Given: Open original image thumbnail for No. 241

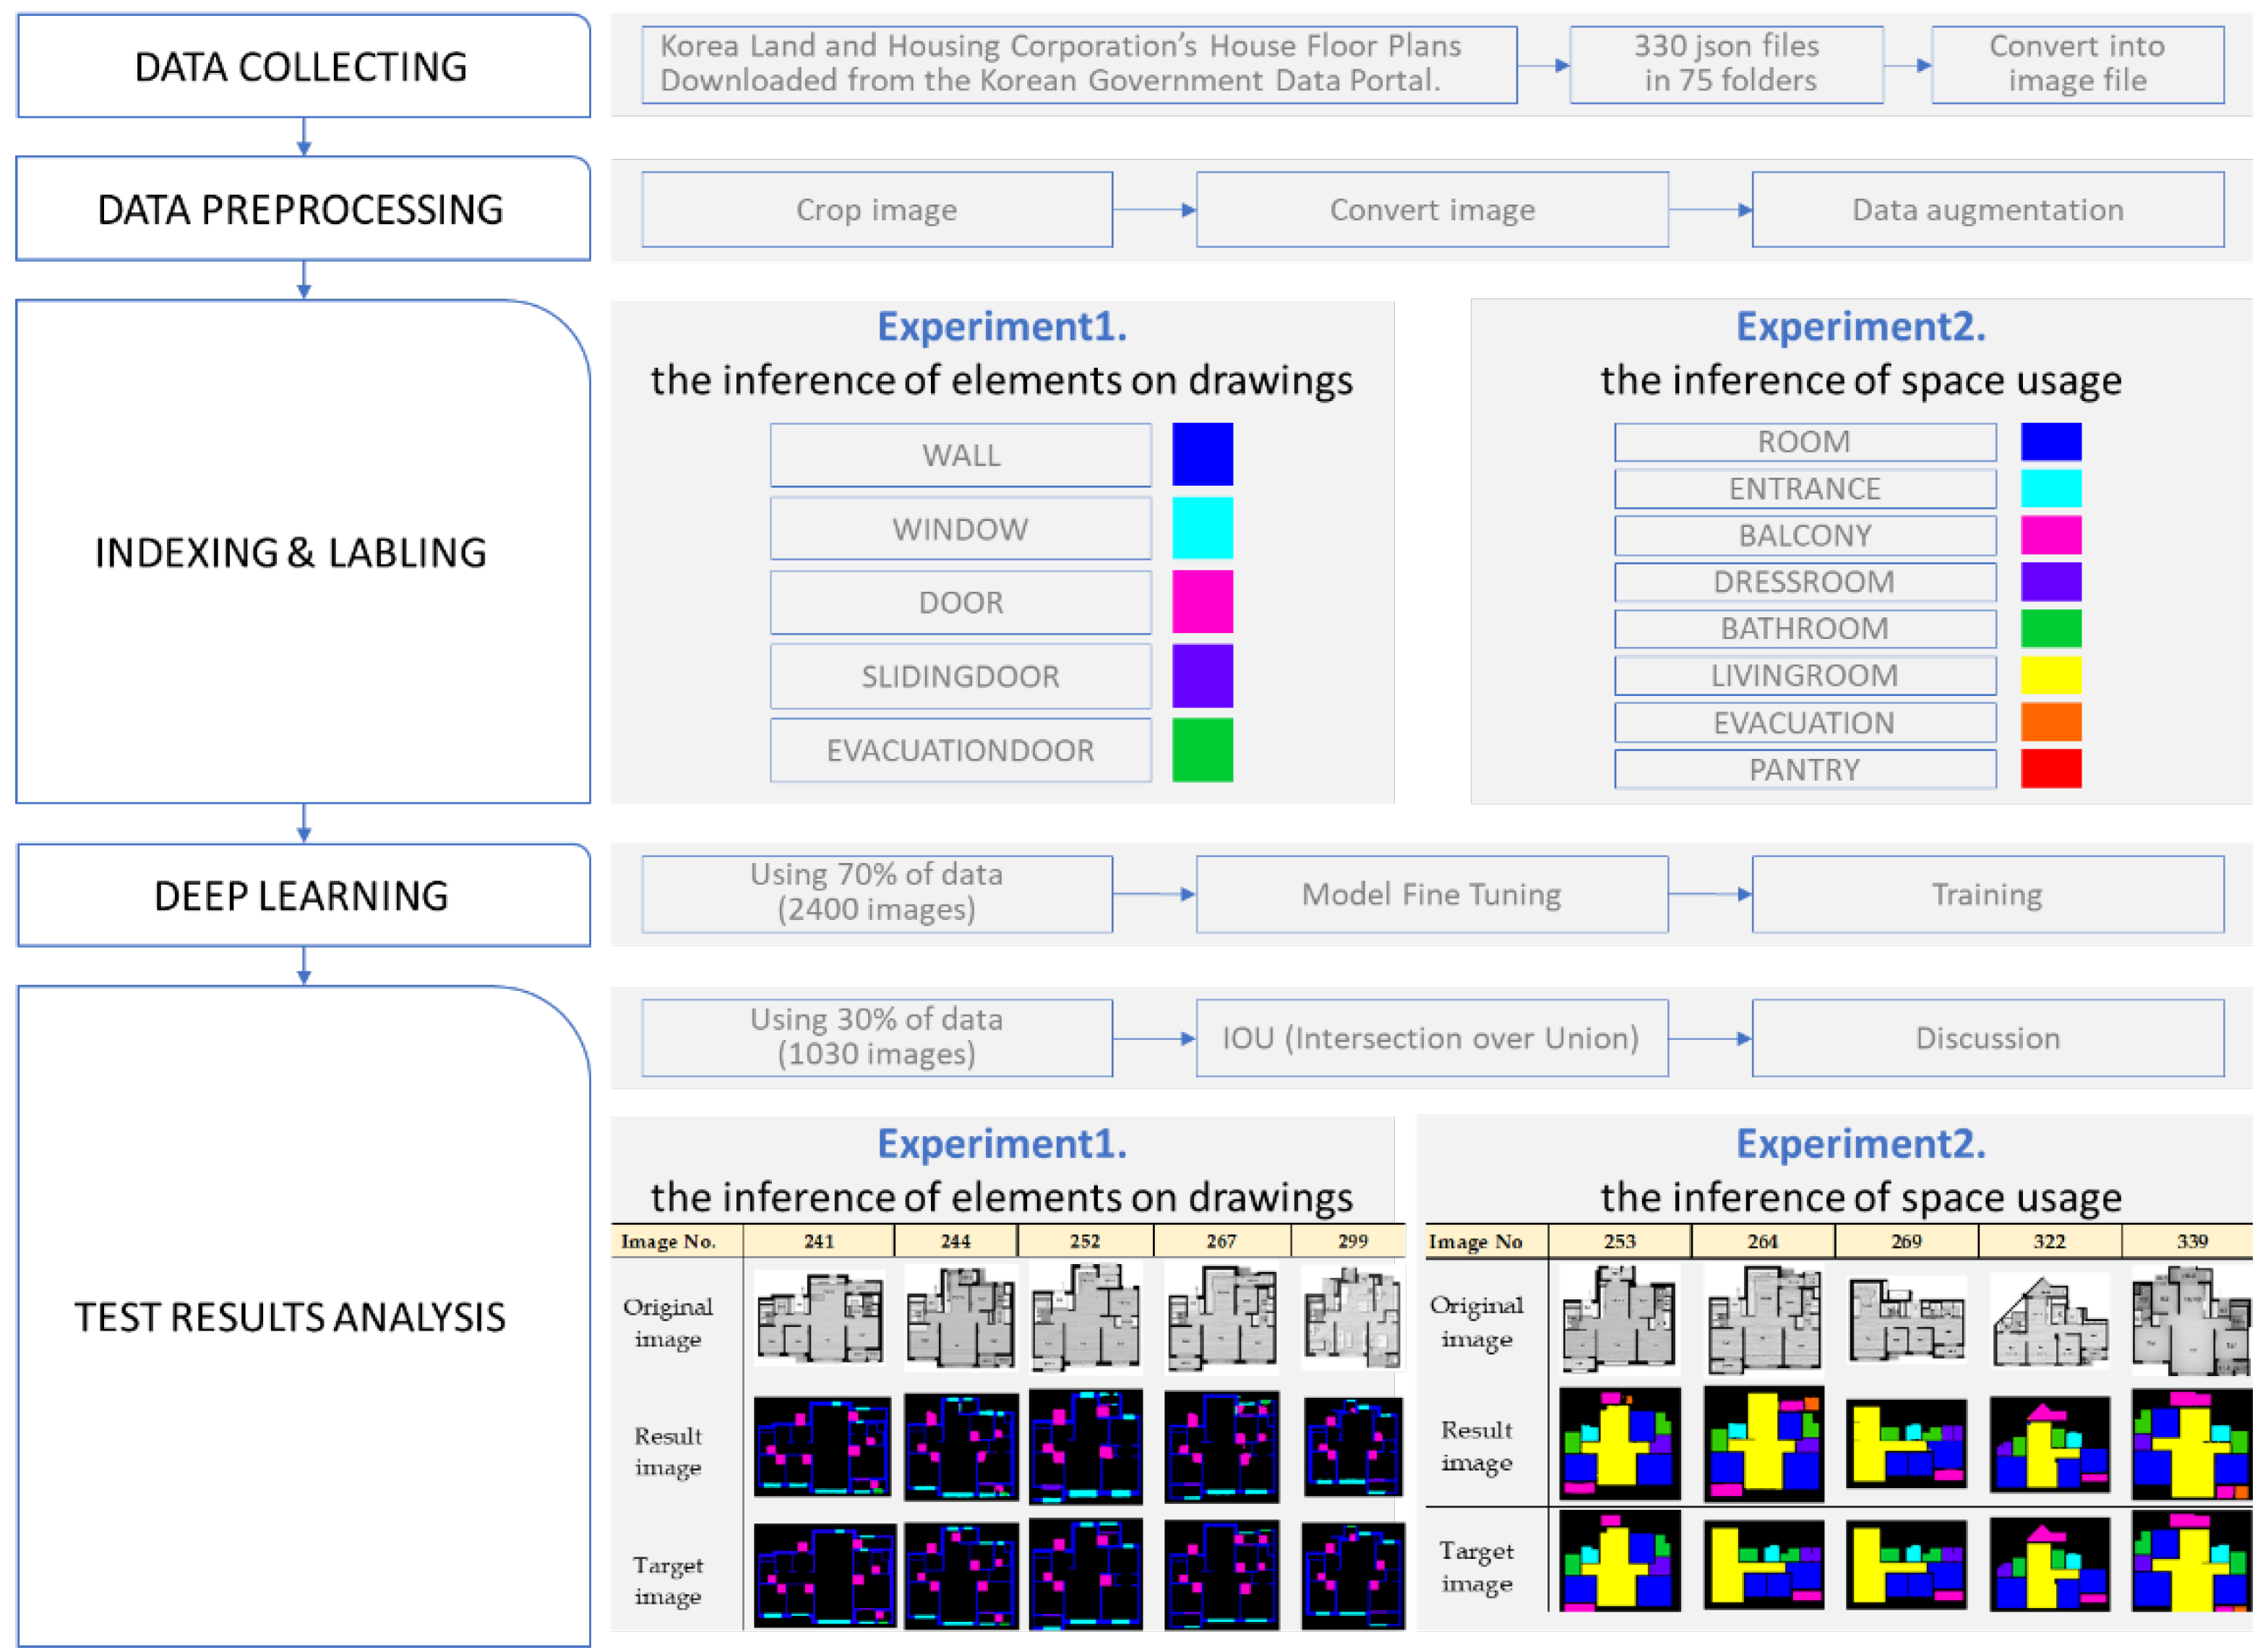Looking at the screenshot, I should tap(820, 1318).
